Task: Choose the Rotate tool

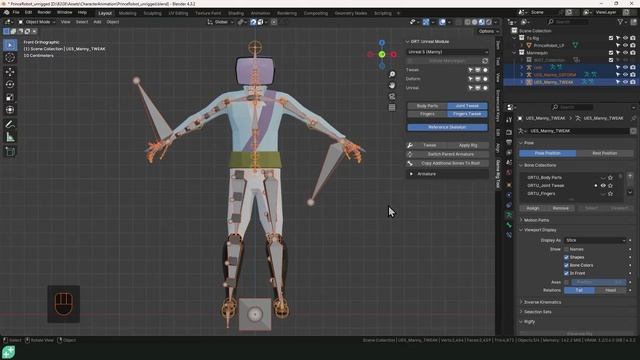Action: [x=10, y=84]
